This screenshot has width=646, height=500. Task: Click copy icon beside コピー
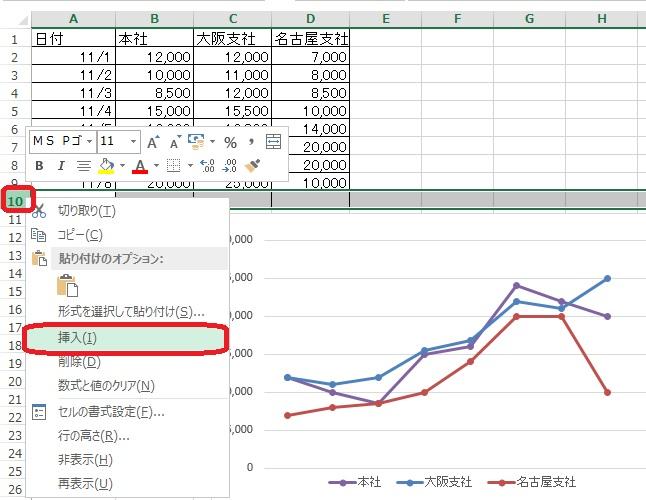[39, 235]
